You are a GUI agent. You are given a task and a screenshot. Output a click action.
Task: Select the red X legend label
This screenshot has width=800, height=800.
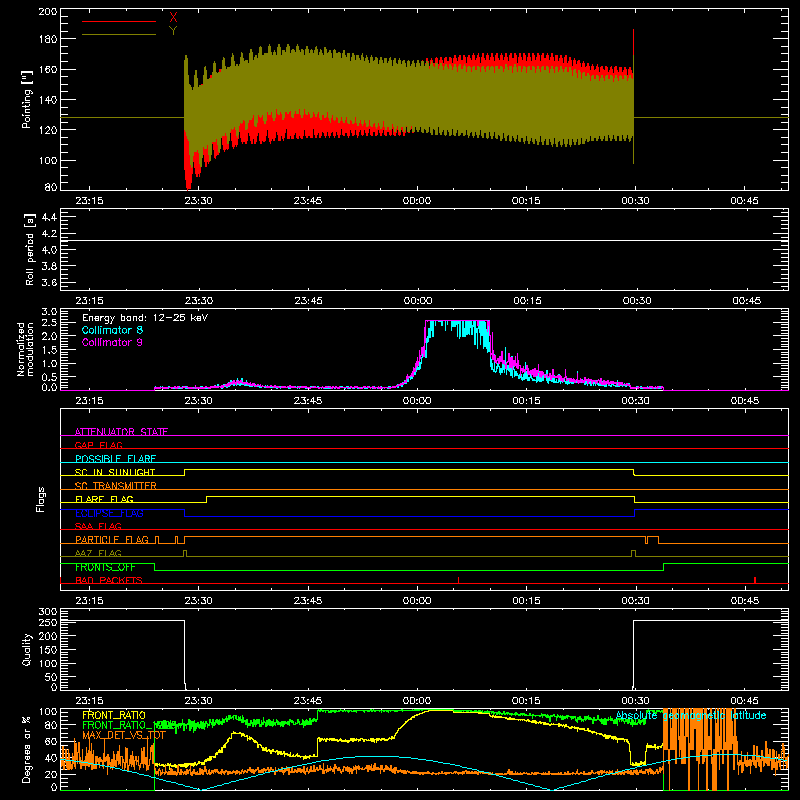(173, 18)
